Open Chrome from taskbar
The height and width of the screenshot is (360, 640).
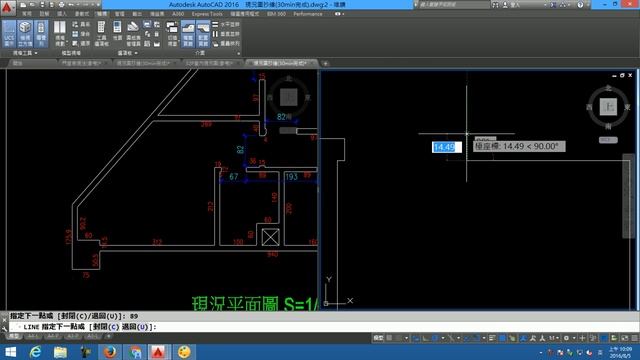(x=135, y=352)
